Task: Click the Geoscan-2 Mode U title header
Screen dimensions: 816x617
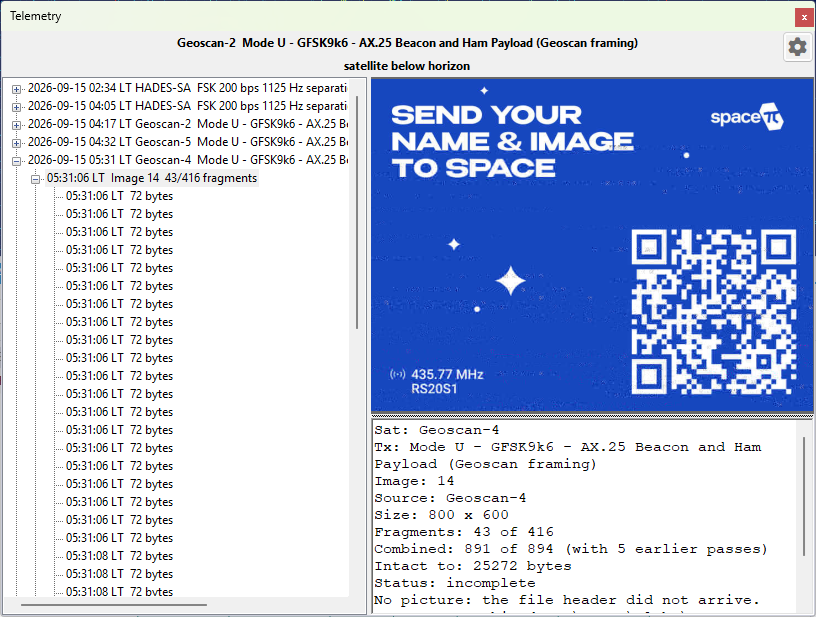Action: coord(407,43)
